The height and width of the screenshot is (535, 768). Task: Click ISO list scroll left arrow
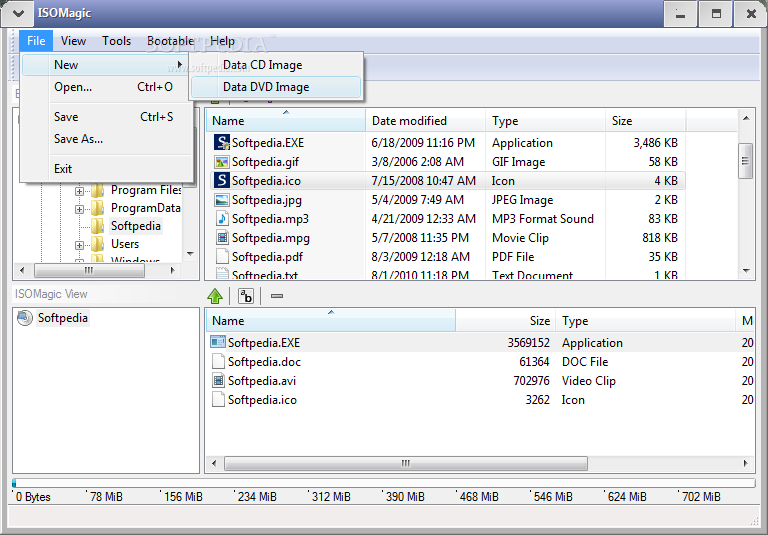214,463
